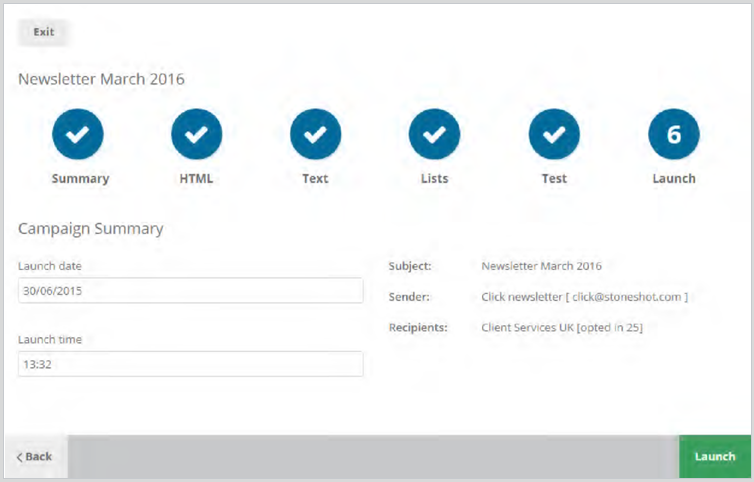Click the Launch step label under 6
754x482 pixels.
click(674, 178)
